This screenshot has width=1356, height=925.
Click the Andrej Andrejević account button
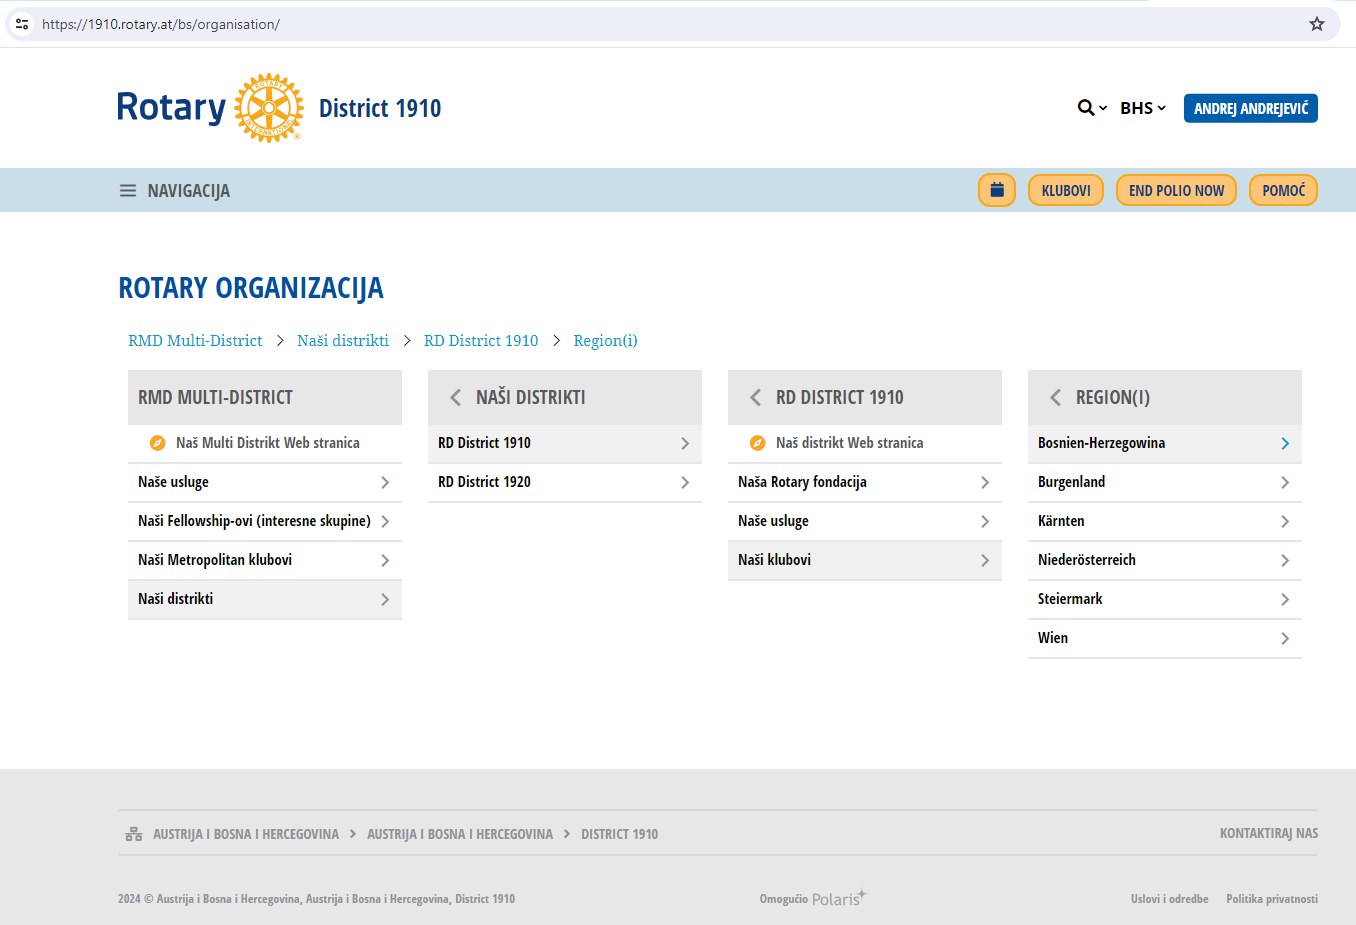click(x=1250, y=108)
